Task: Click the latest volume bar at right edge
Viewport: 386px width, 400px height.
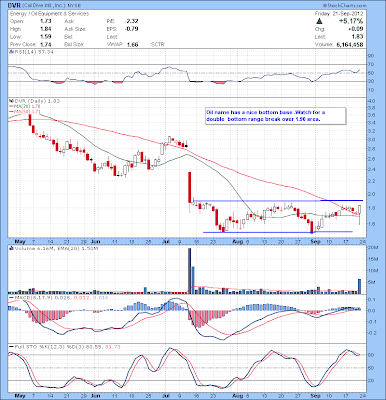Action: point(360,286)
